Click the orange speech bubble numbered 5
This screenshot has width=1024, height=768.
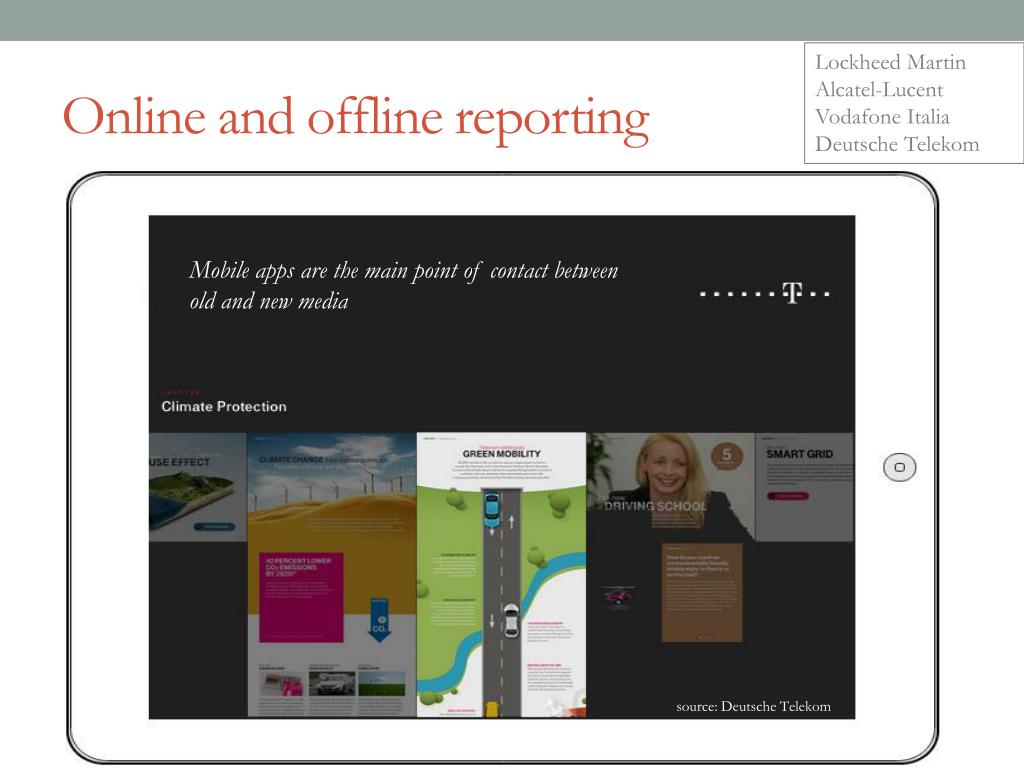pos(726,456)
